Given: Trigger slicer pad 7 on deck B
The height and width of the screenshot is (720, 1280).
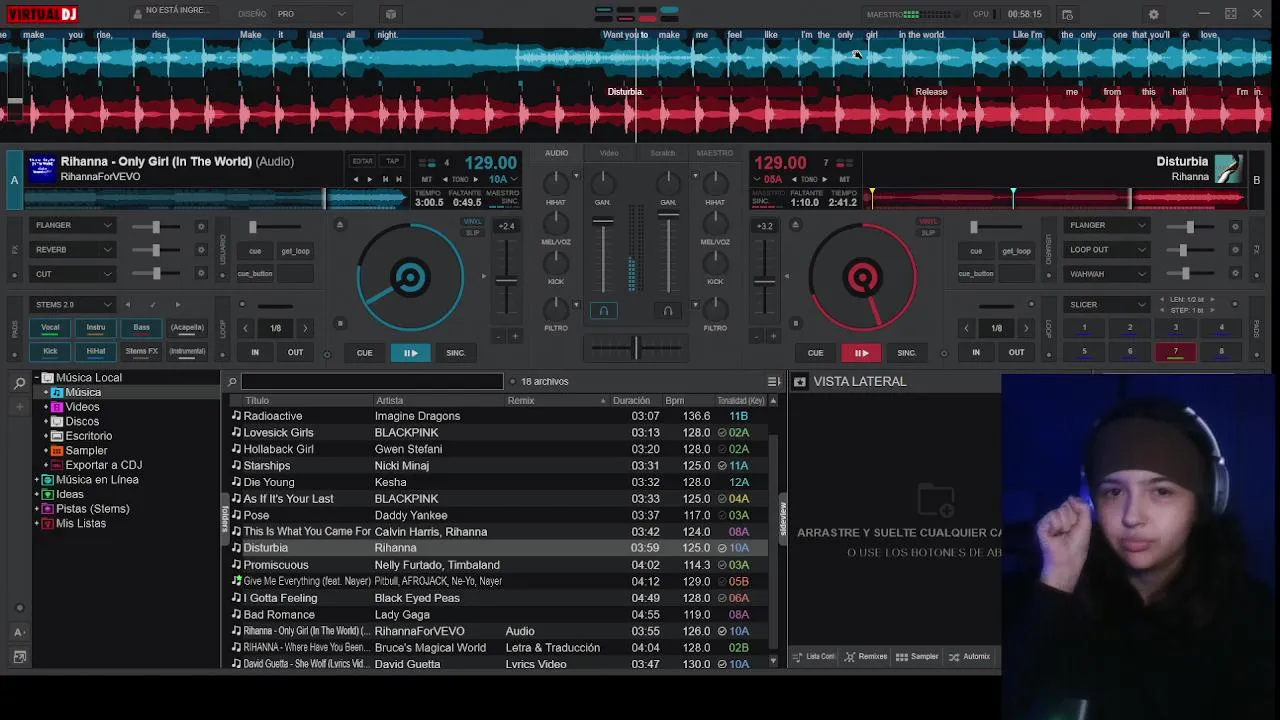Looking at the screenshot, I should click(x=1175, y=352).
